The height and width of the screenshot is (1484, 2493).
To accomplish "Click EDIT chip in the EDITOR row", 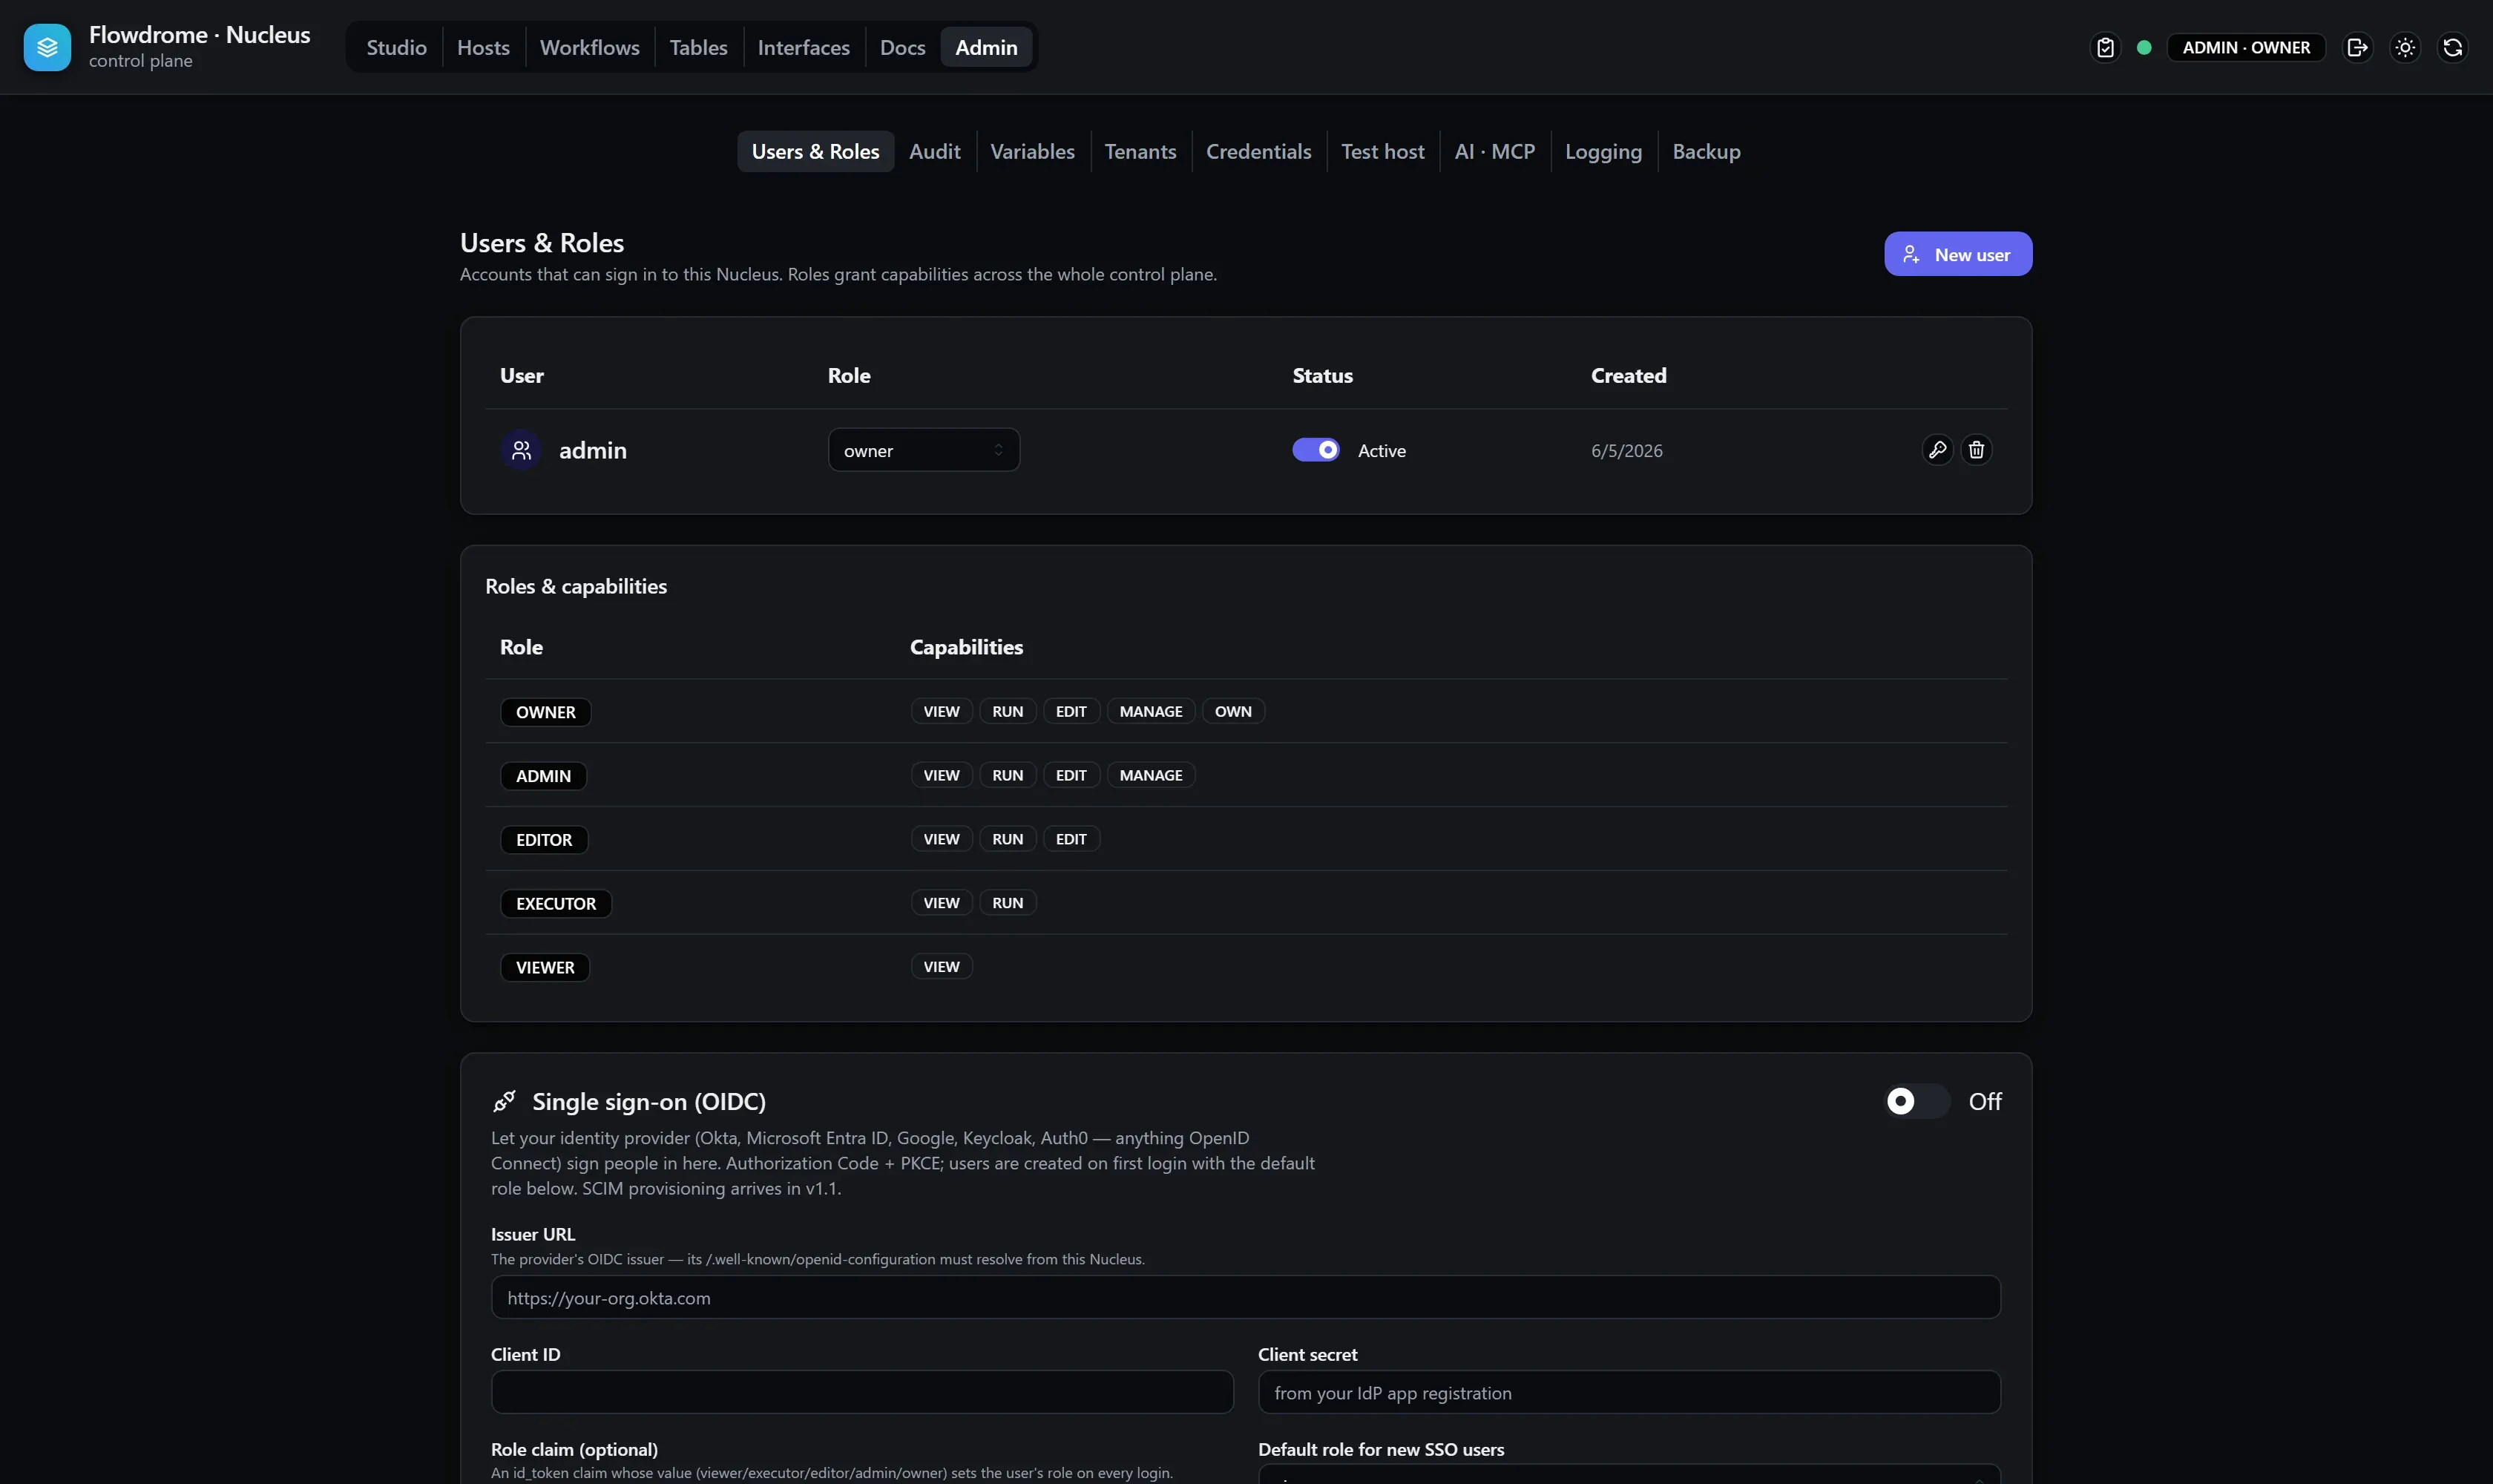I will click(x=1070, y=839).
